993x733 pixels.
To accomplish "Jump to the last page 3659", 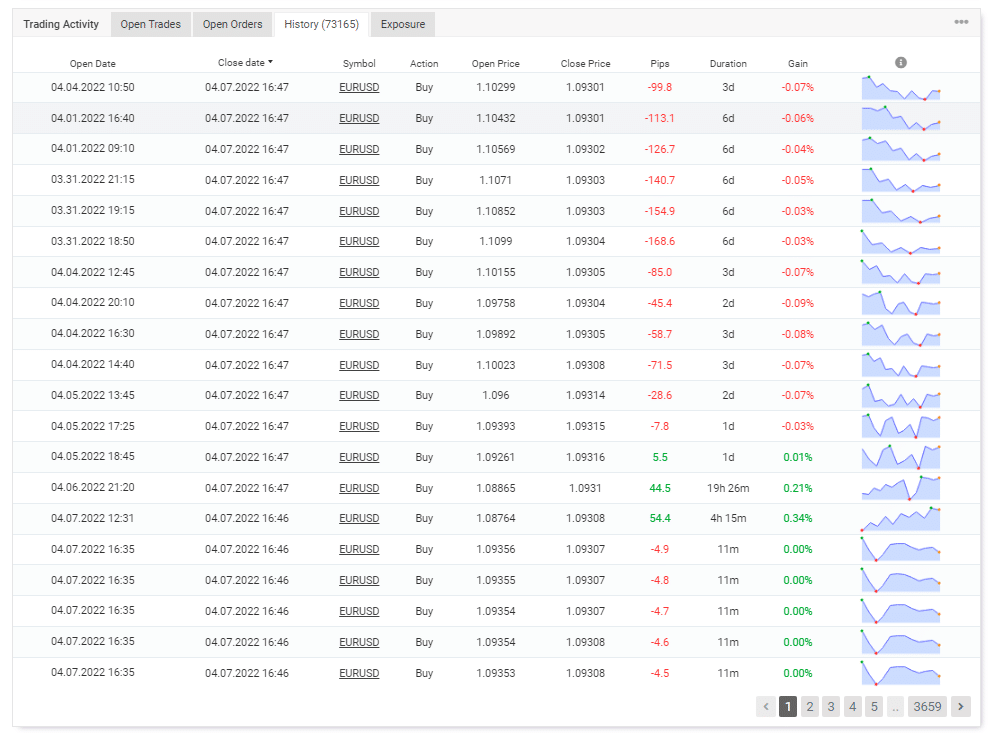I will pos(926,706).
